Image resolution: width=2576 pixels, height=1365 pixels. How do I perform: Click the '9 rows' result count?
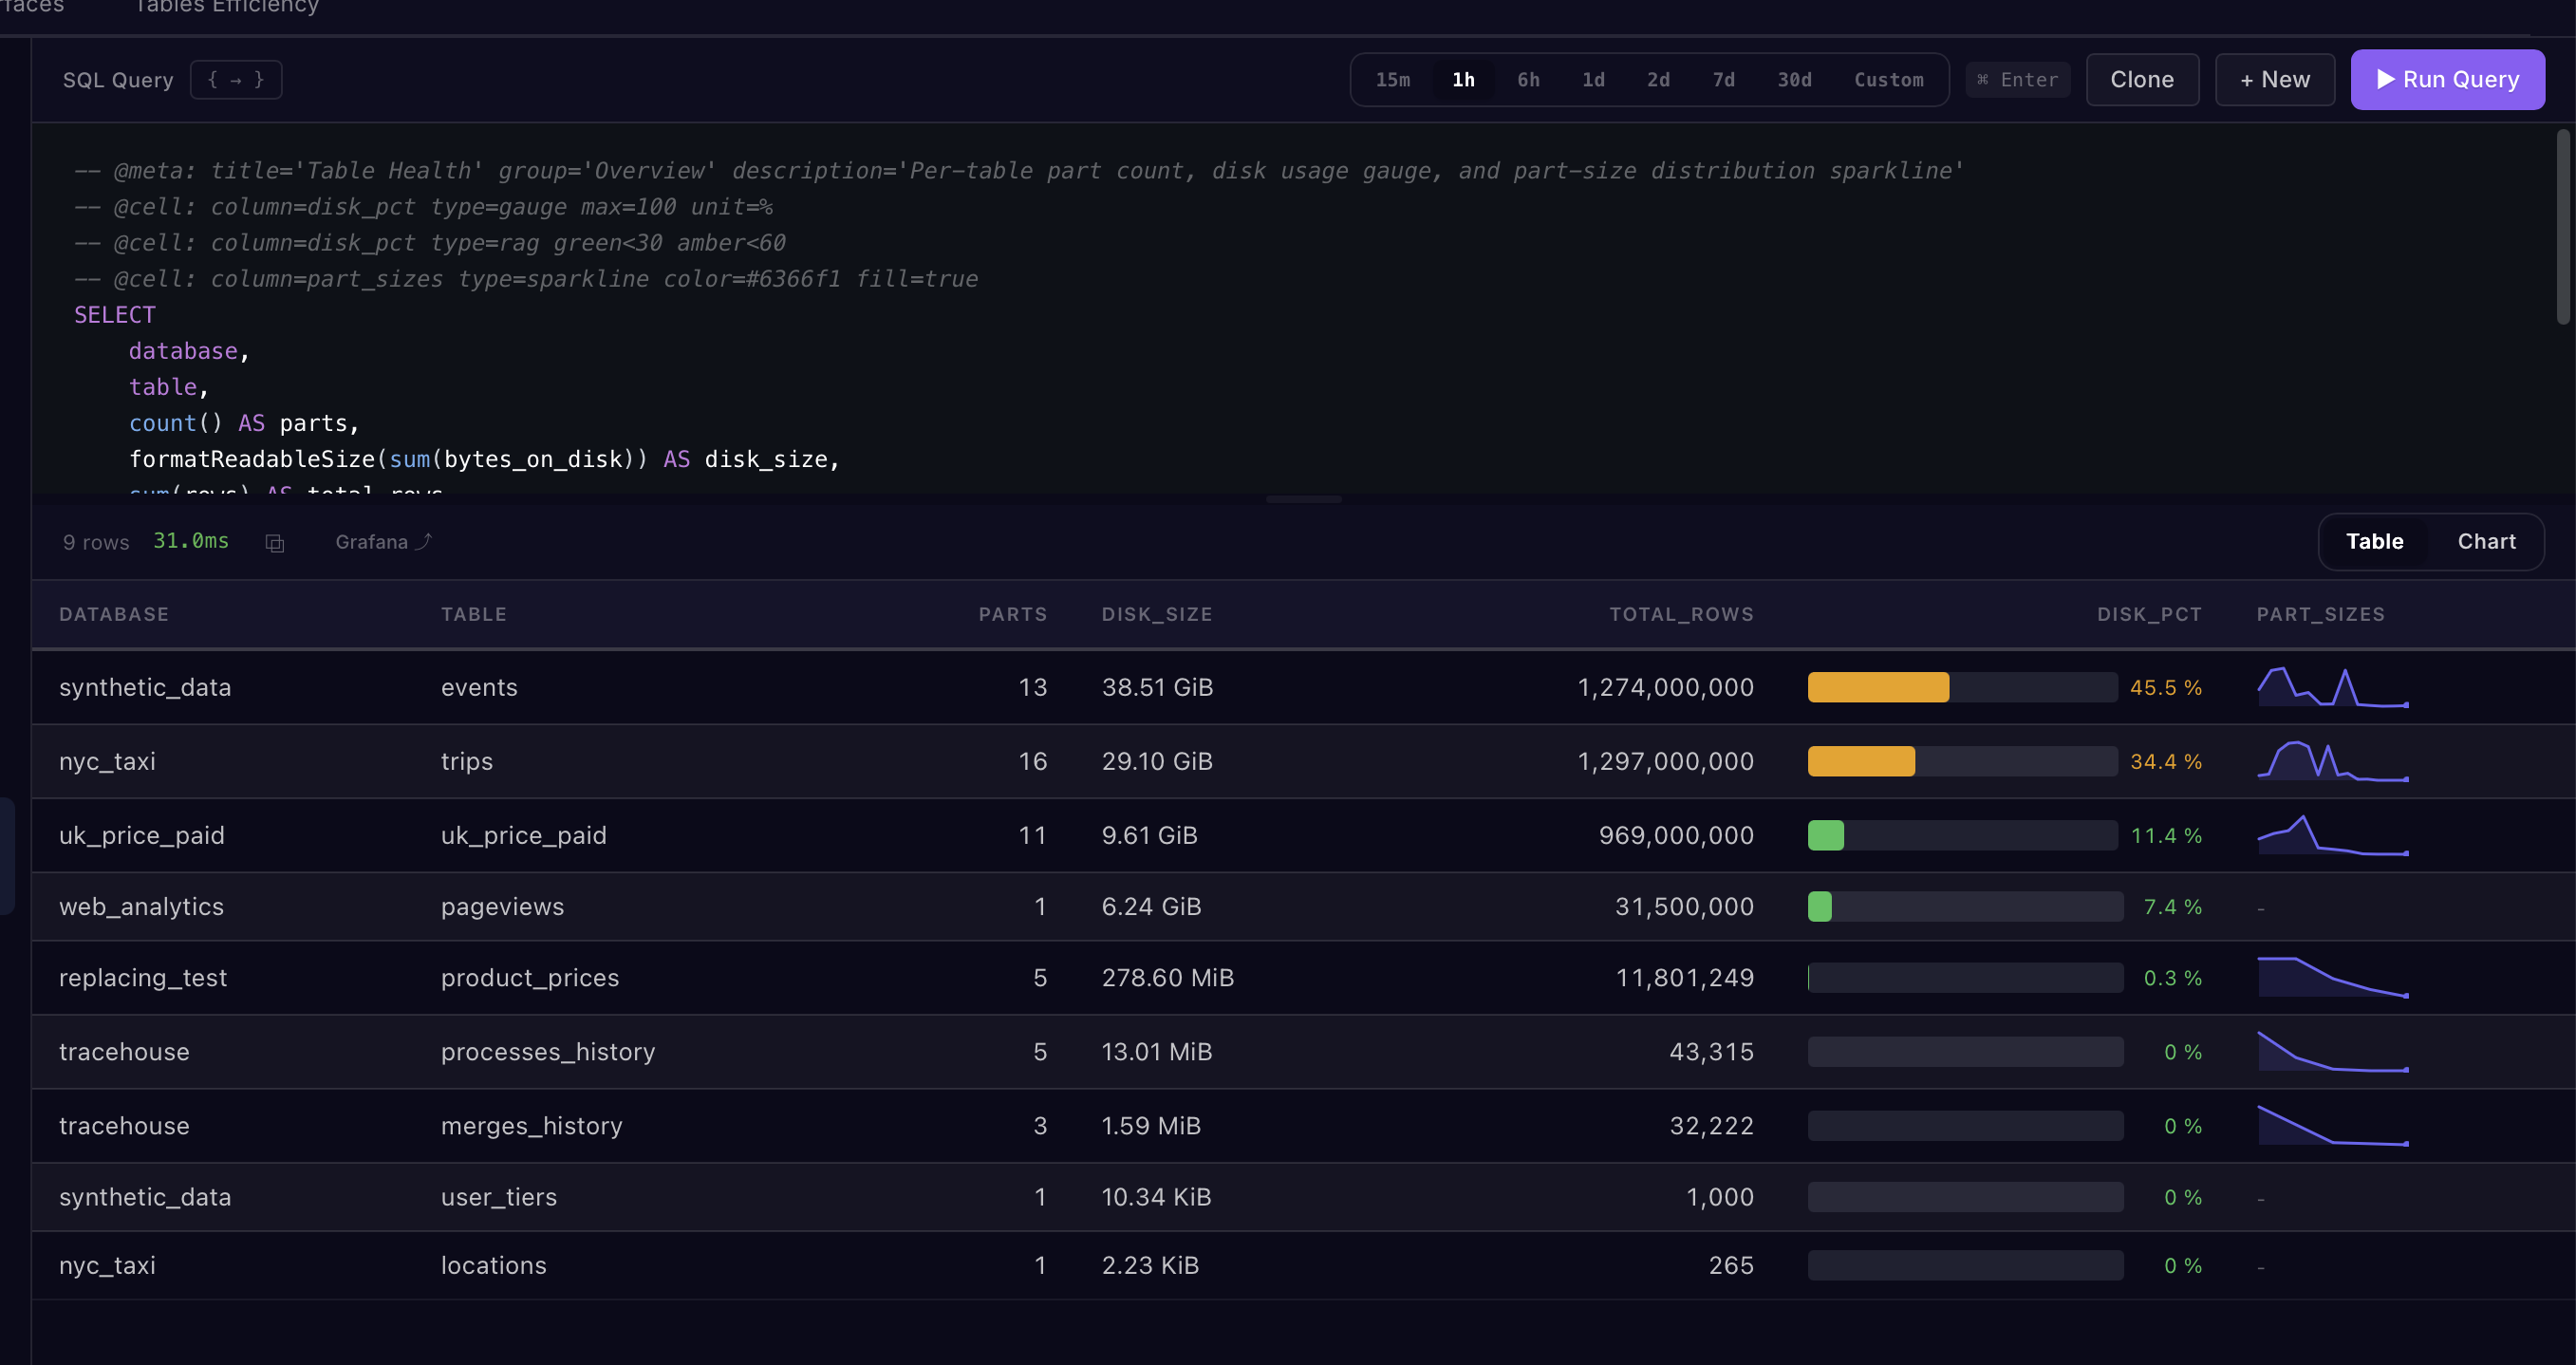click(96, 542)
